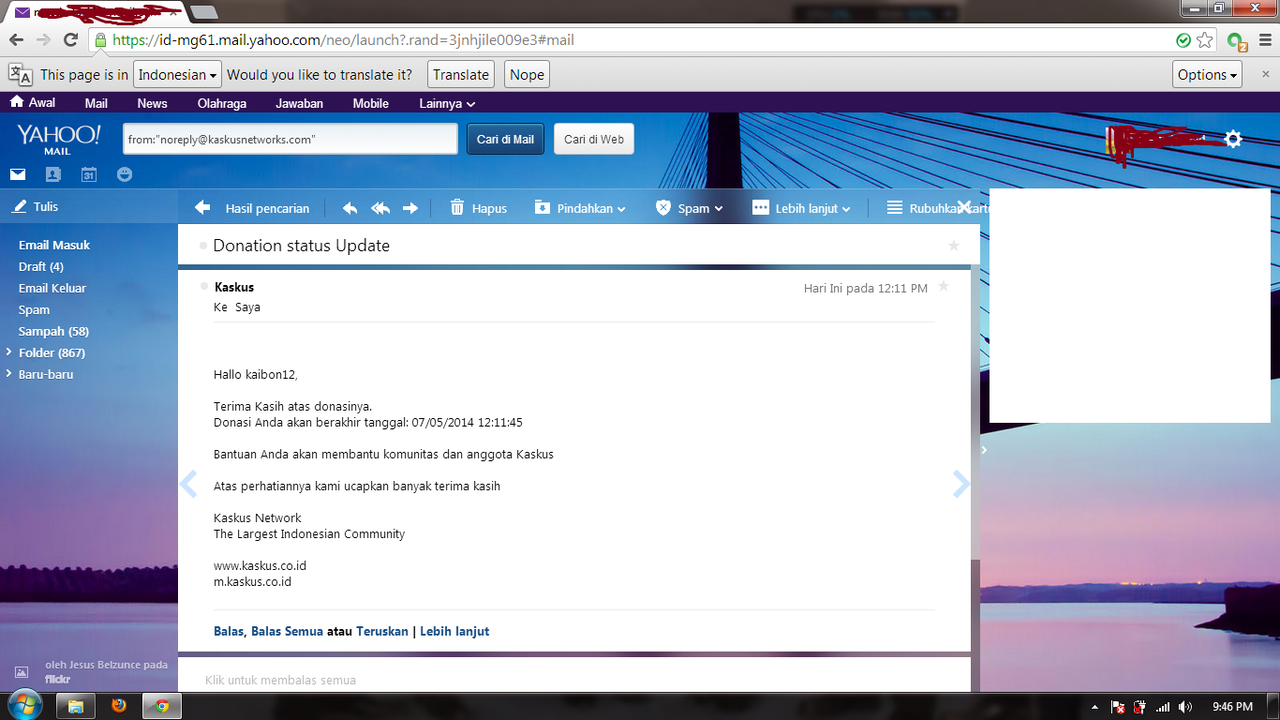Toggle unread dot beside subject line
This screenshot has width=1280, height=720.
(x=203, y=245)
